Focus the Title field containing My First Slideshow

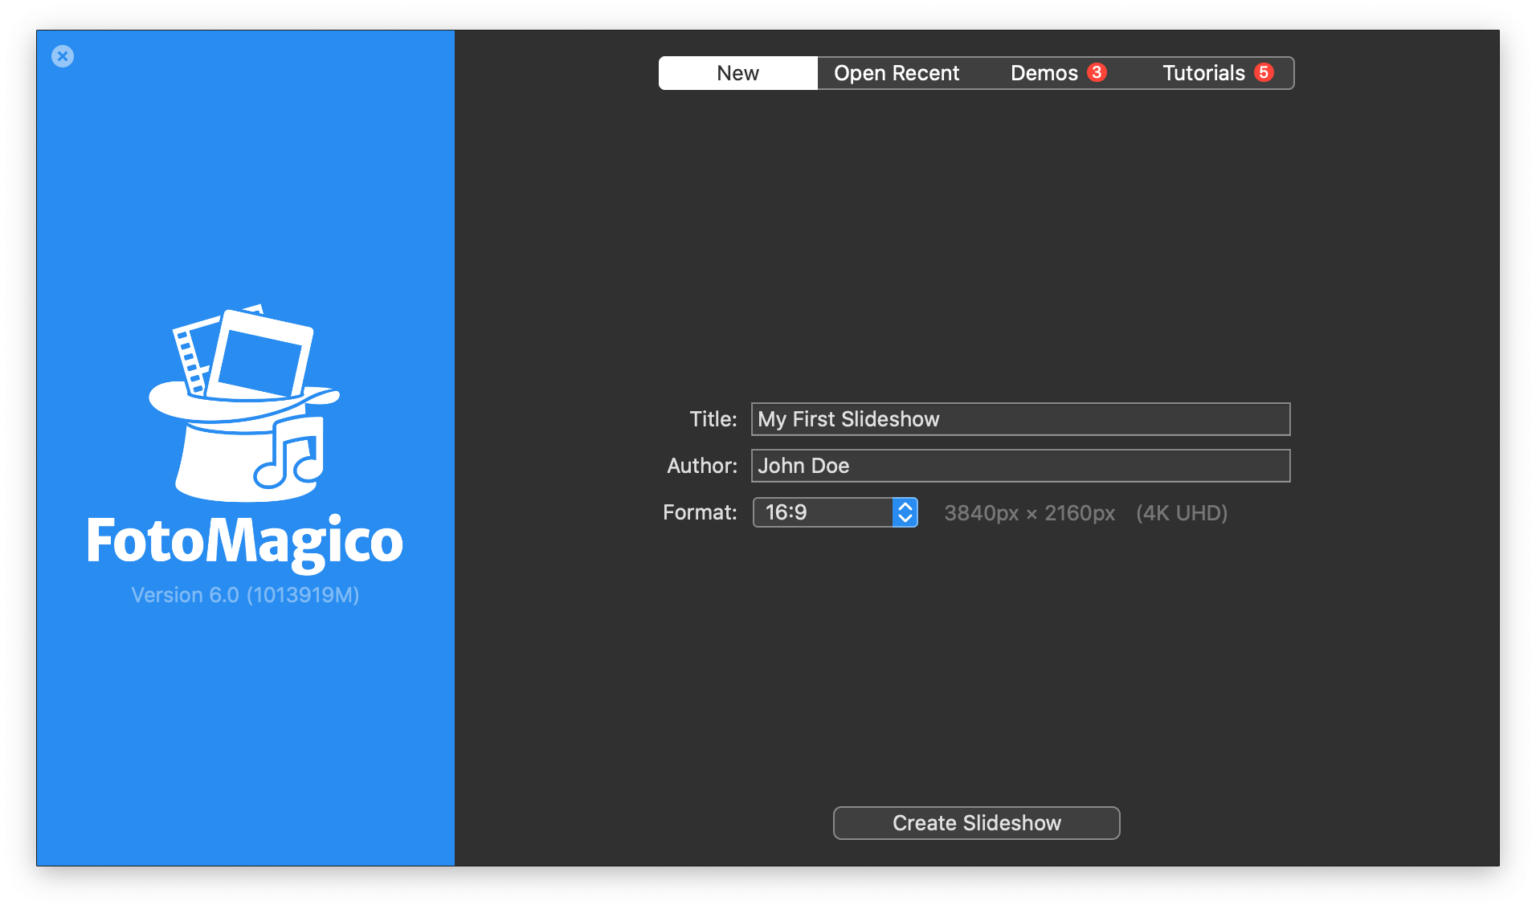pyautogui.click(x=1020, y=419)
